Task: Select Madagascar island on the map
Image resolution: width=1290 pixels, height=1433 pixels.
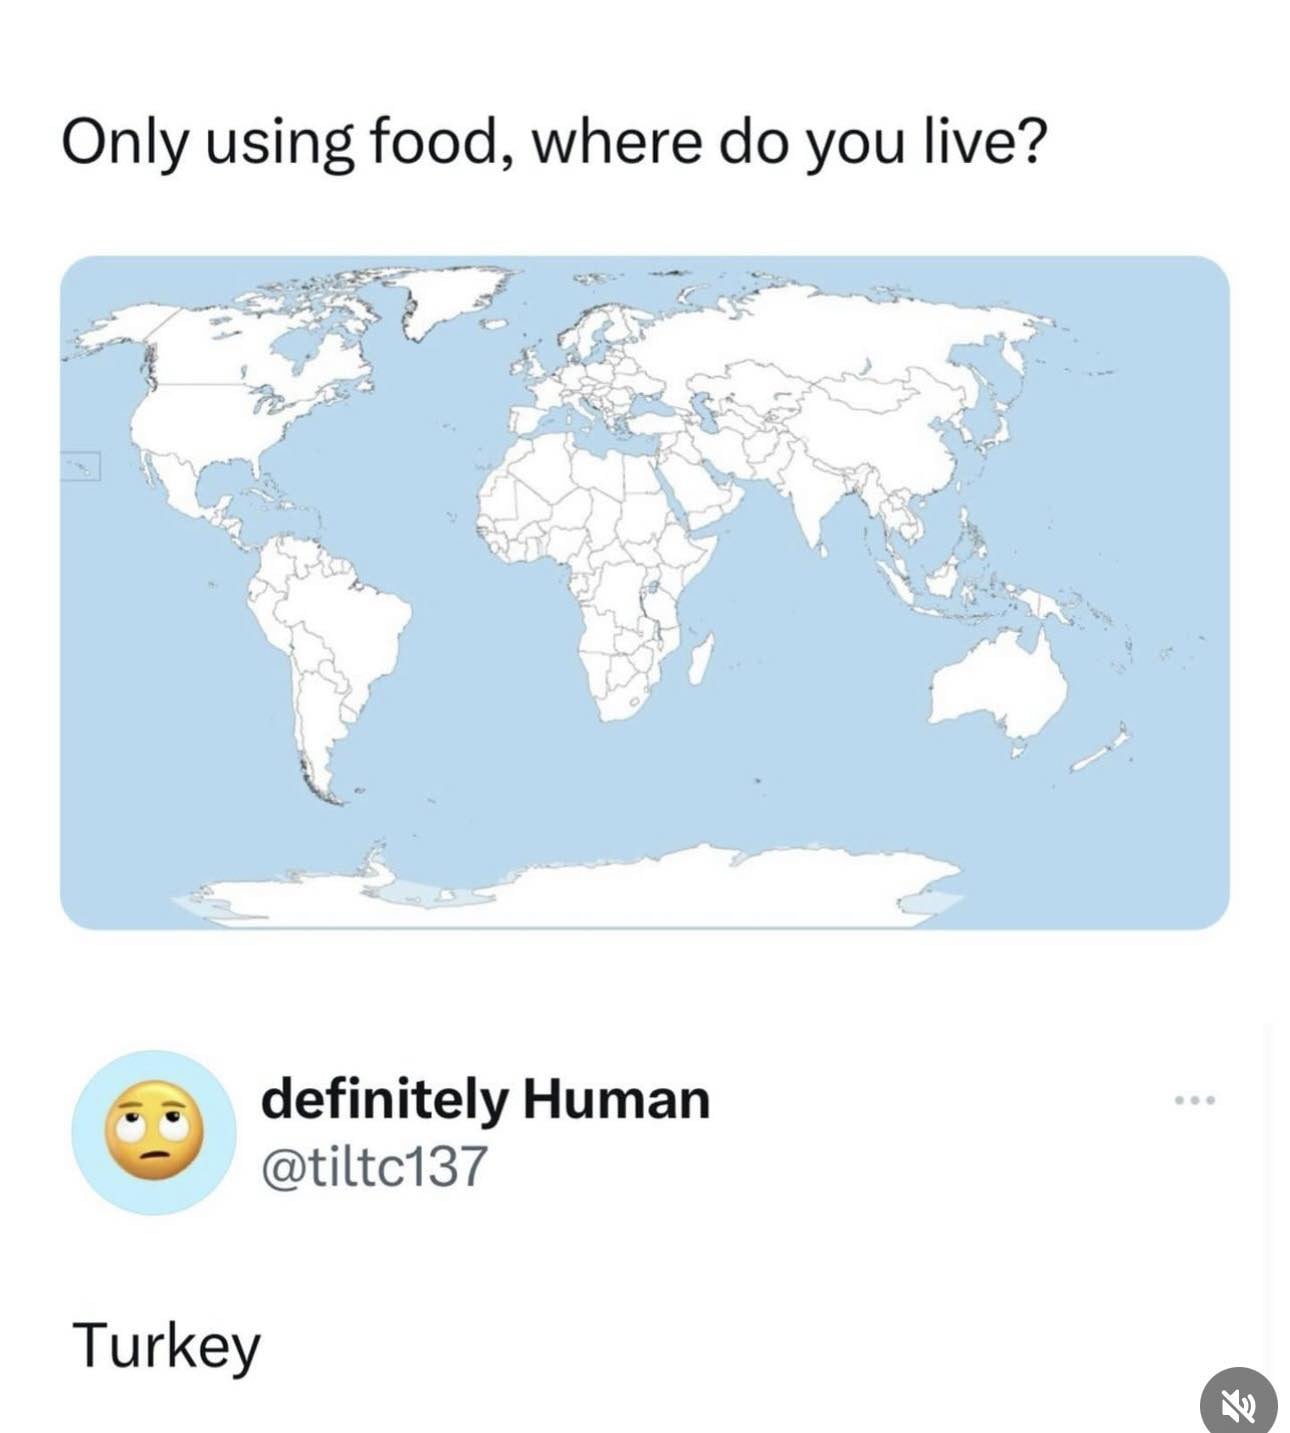Action: point(702,655)
